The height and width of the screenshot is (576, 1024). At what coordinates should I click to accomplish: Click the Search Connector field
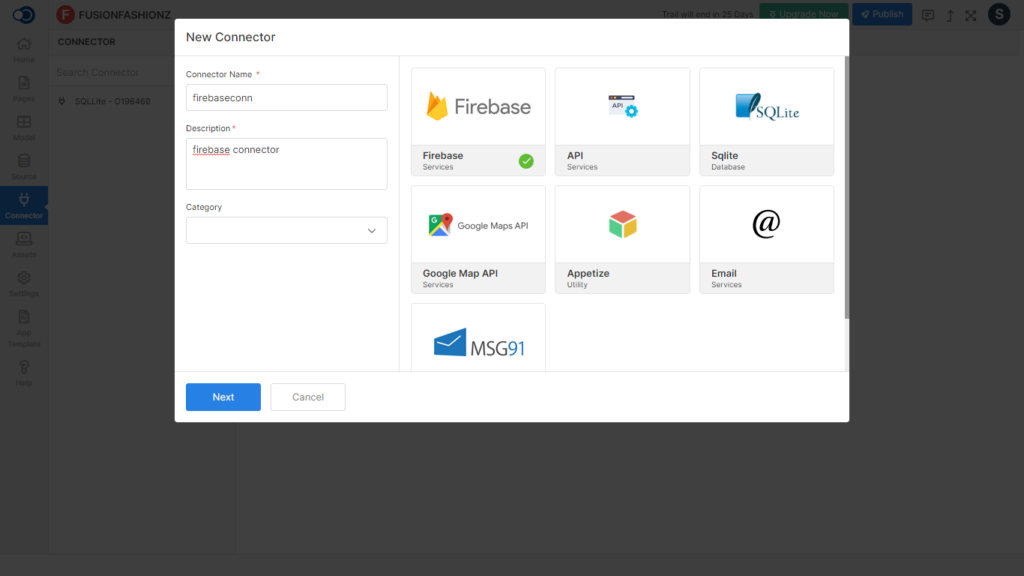pyautogui.click(x=111, y=72)
